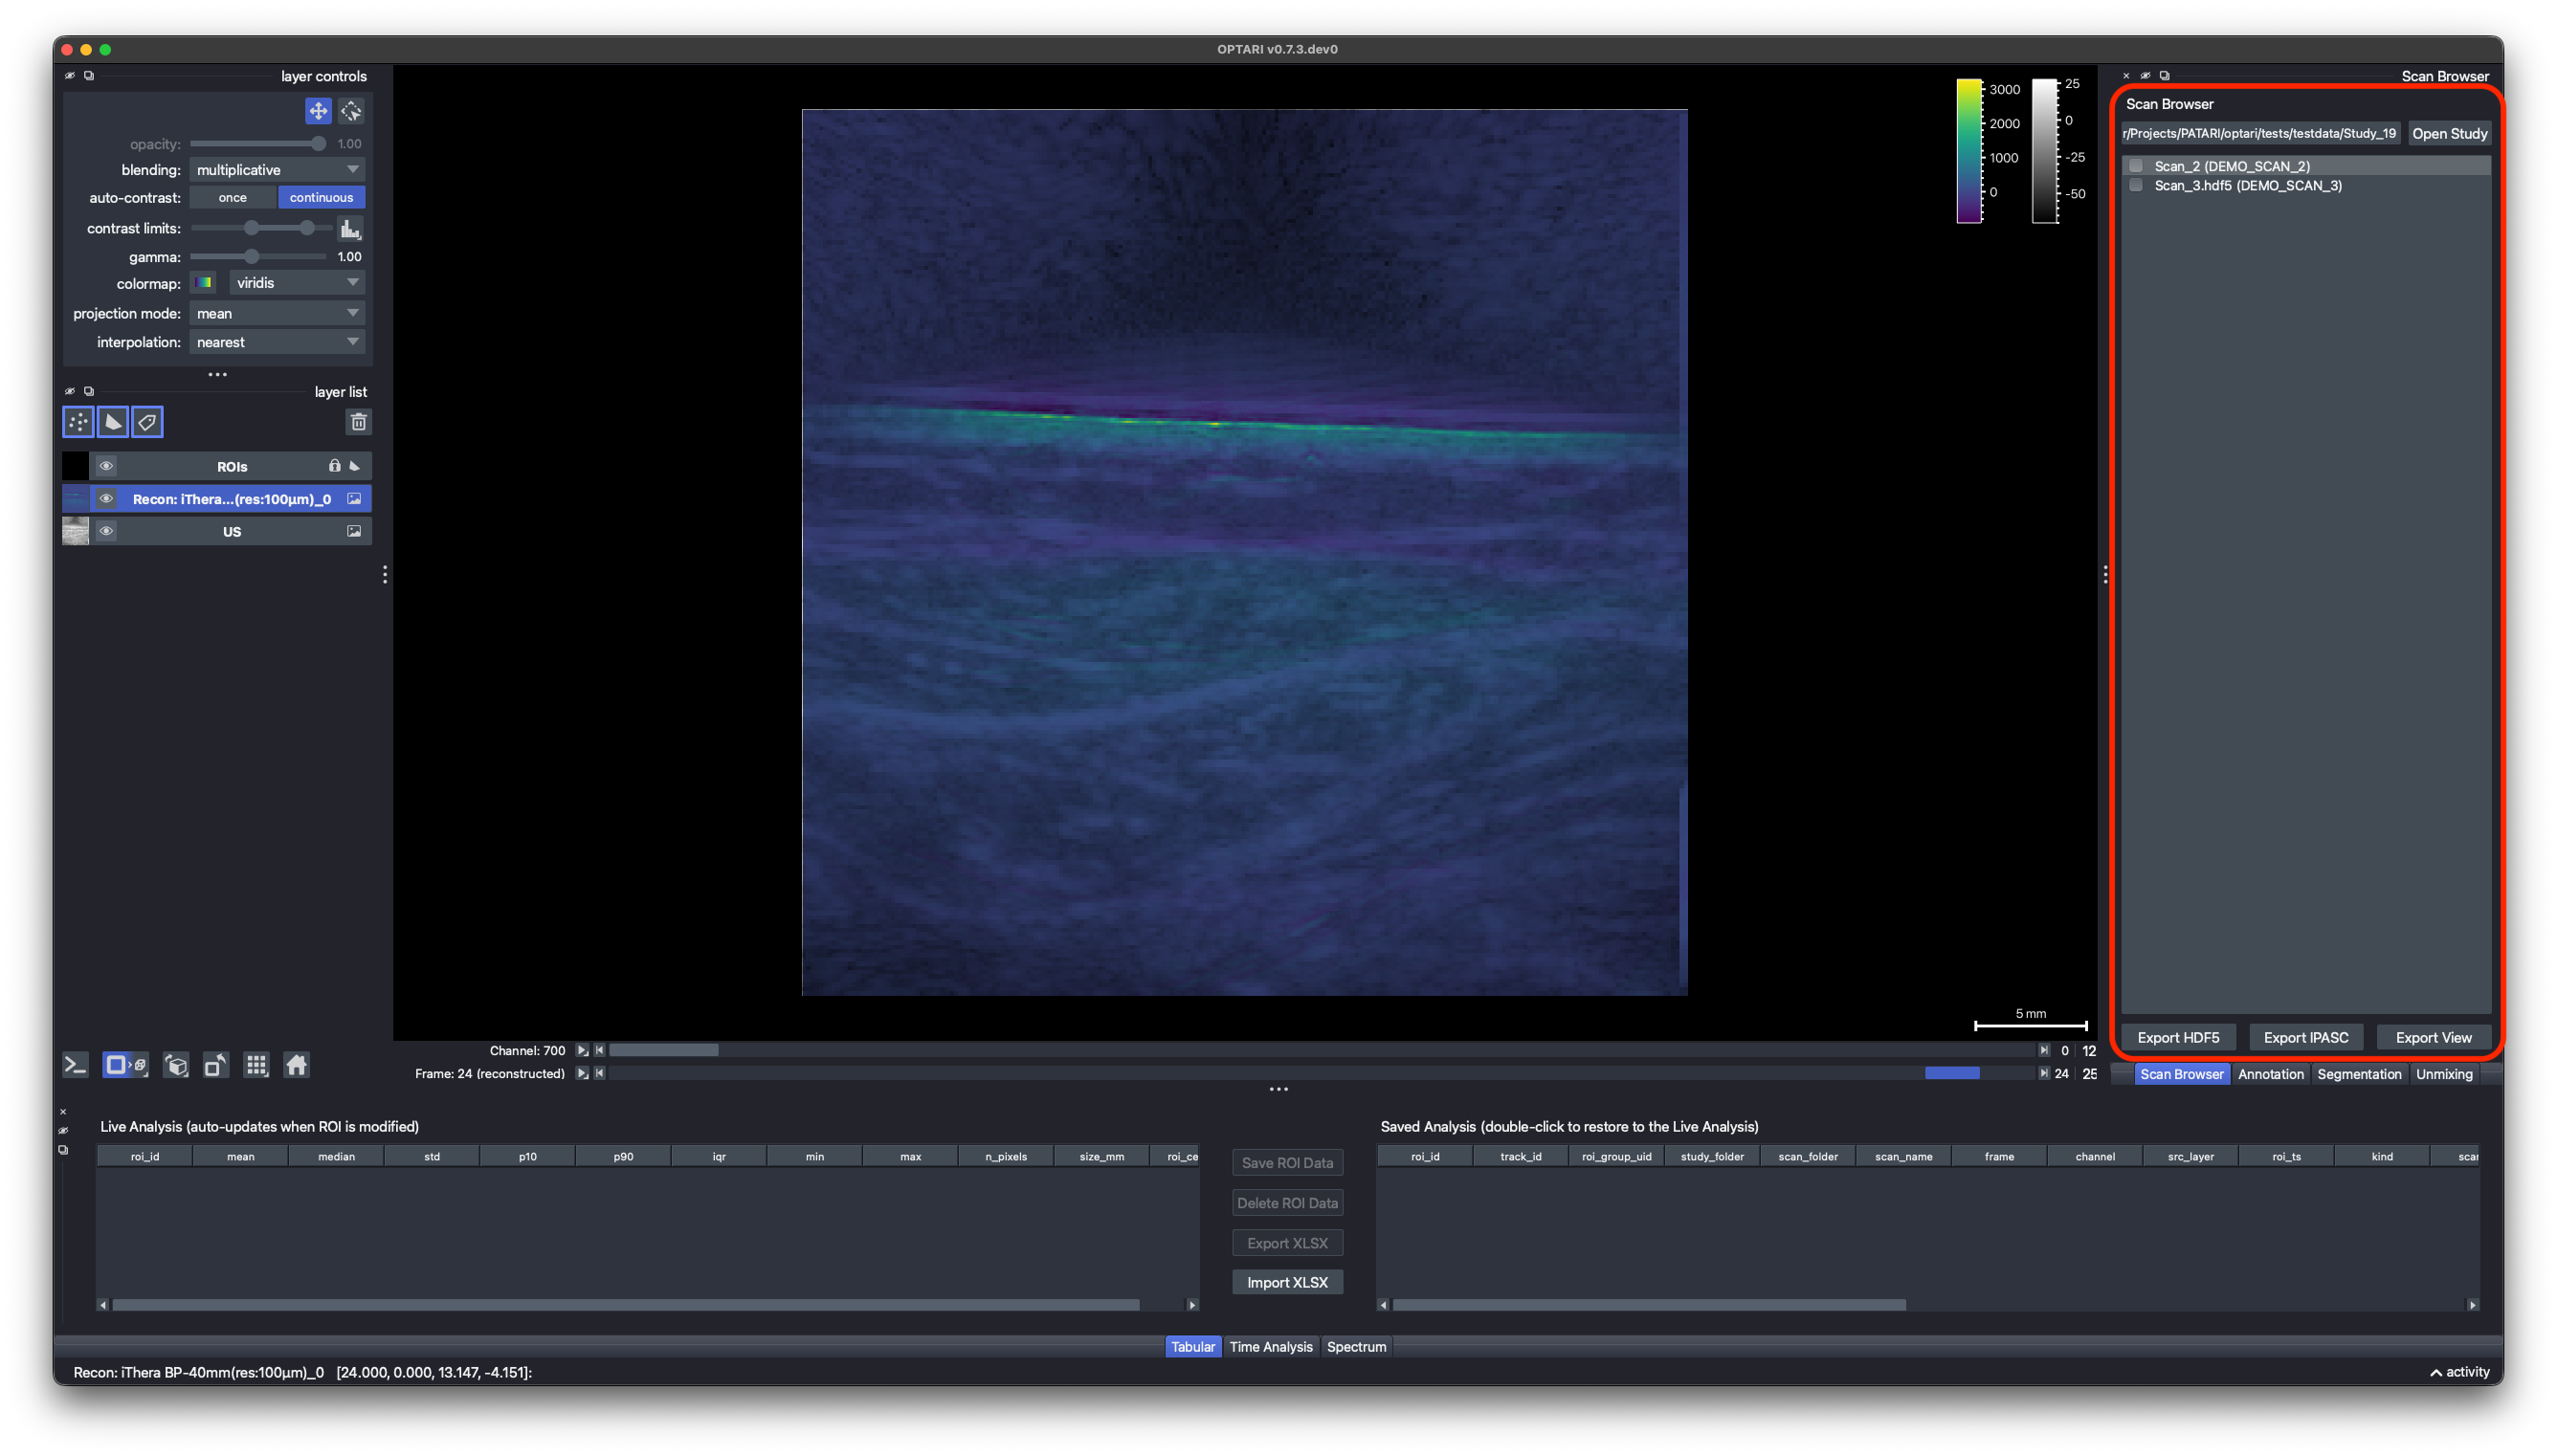Check the Scan_3.hdf5 (DEMO_SCAN_3) checkbox
The height and width of the screenshot is (1456, 2557).
(2137, 185)
